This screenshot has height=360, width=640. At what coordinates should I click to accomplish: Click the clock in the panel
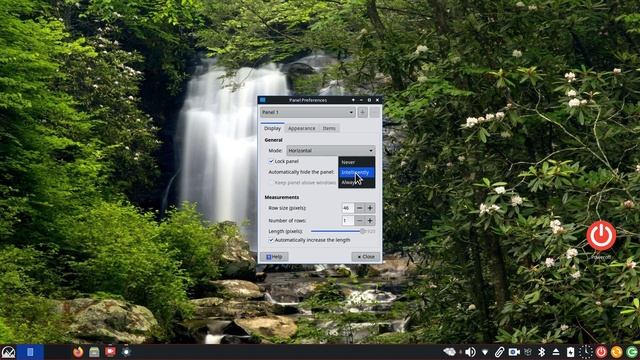tap(586, 352)
